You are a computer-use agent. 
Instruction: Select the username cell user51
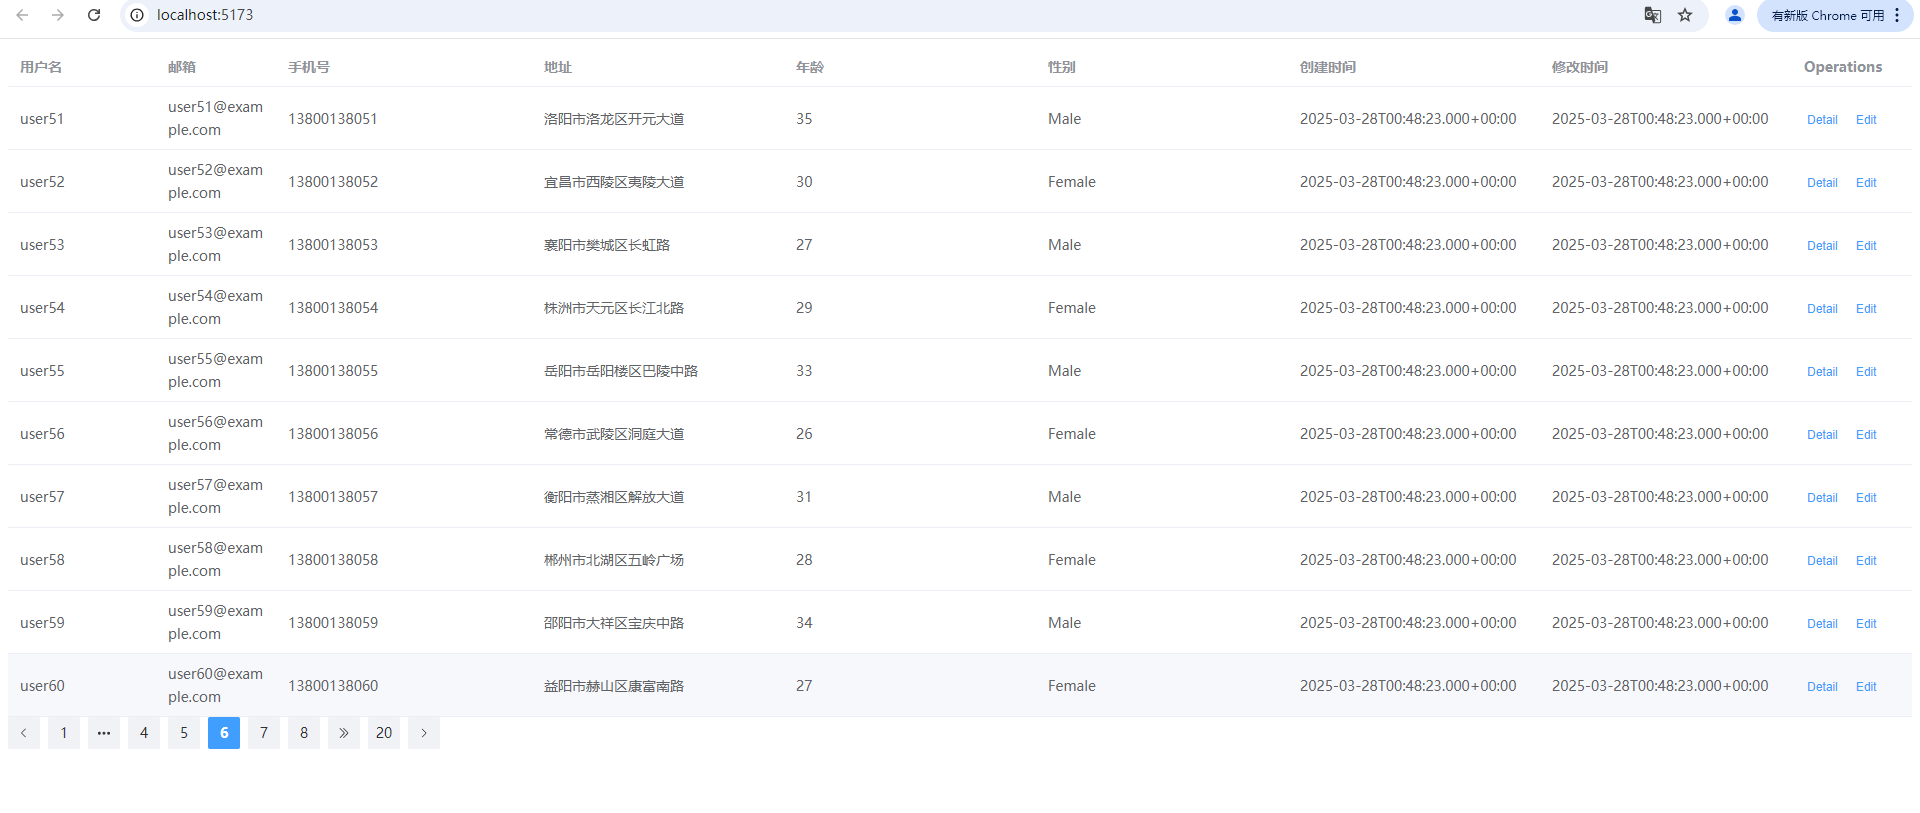[x=42, y=119]
